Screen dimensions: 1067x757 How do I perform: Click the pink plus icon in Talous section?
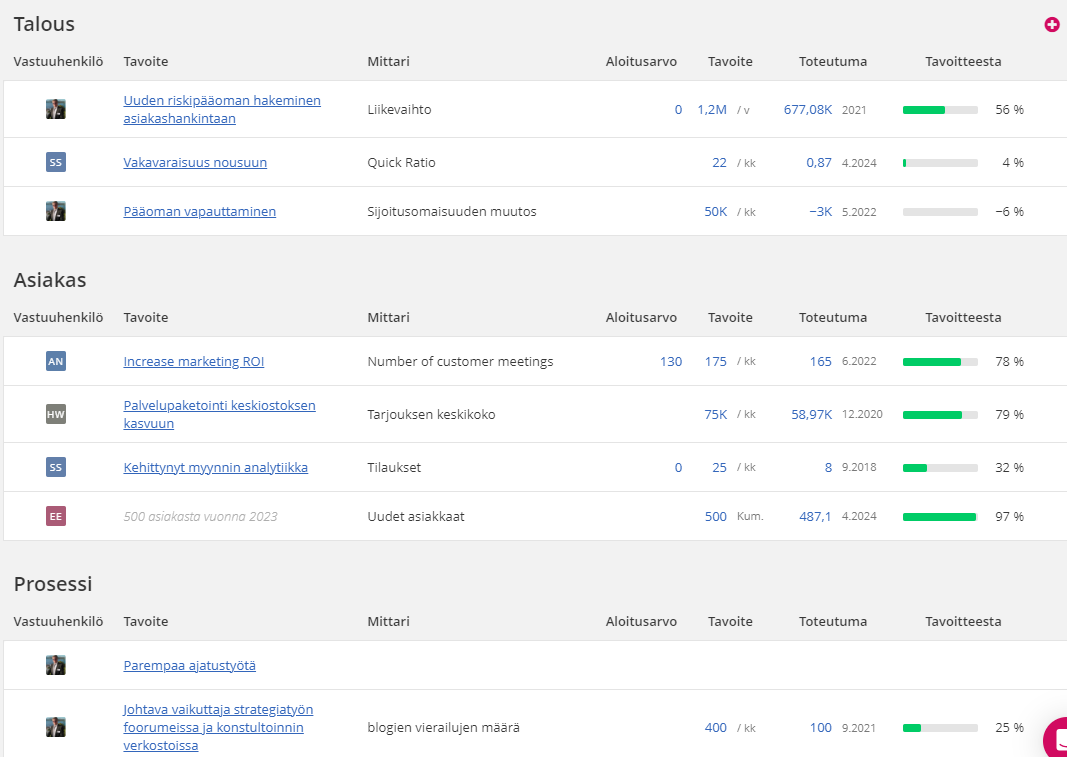[1051, 25]
